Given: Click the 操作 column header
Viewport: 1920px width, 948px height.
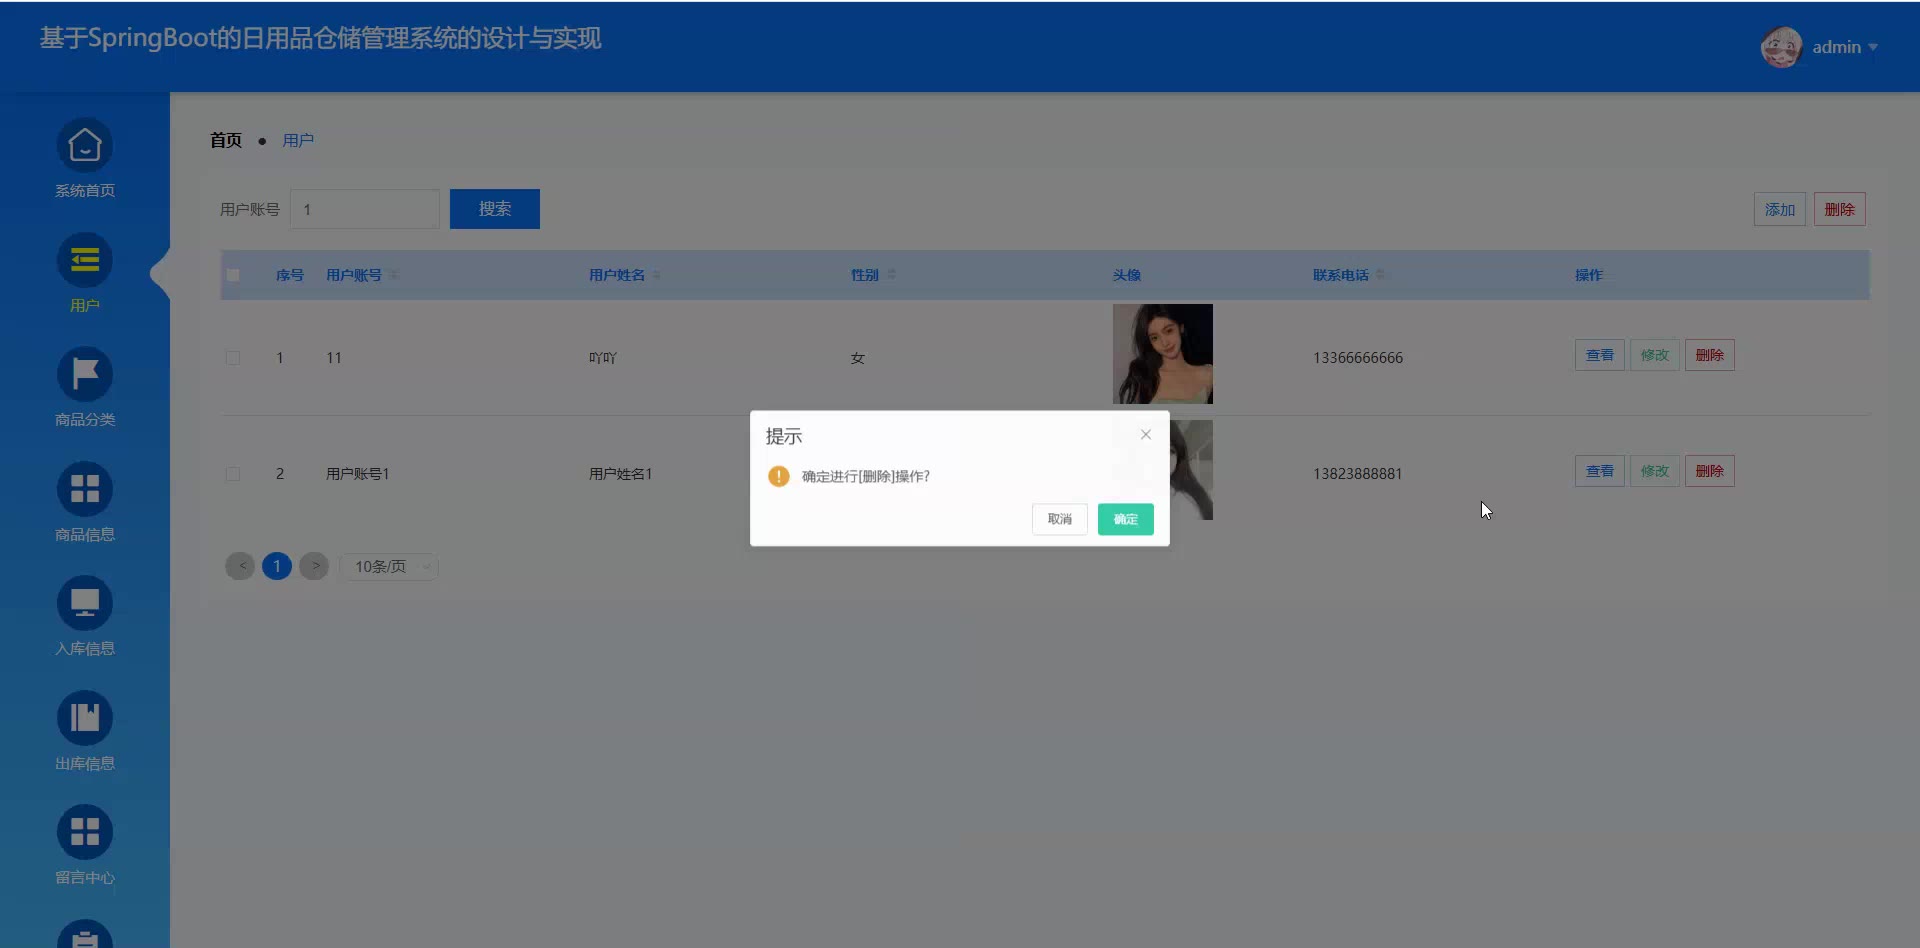Looking at the screenshot, I should coord(1589,275).
